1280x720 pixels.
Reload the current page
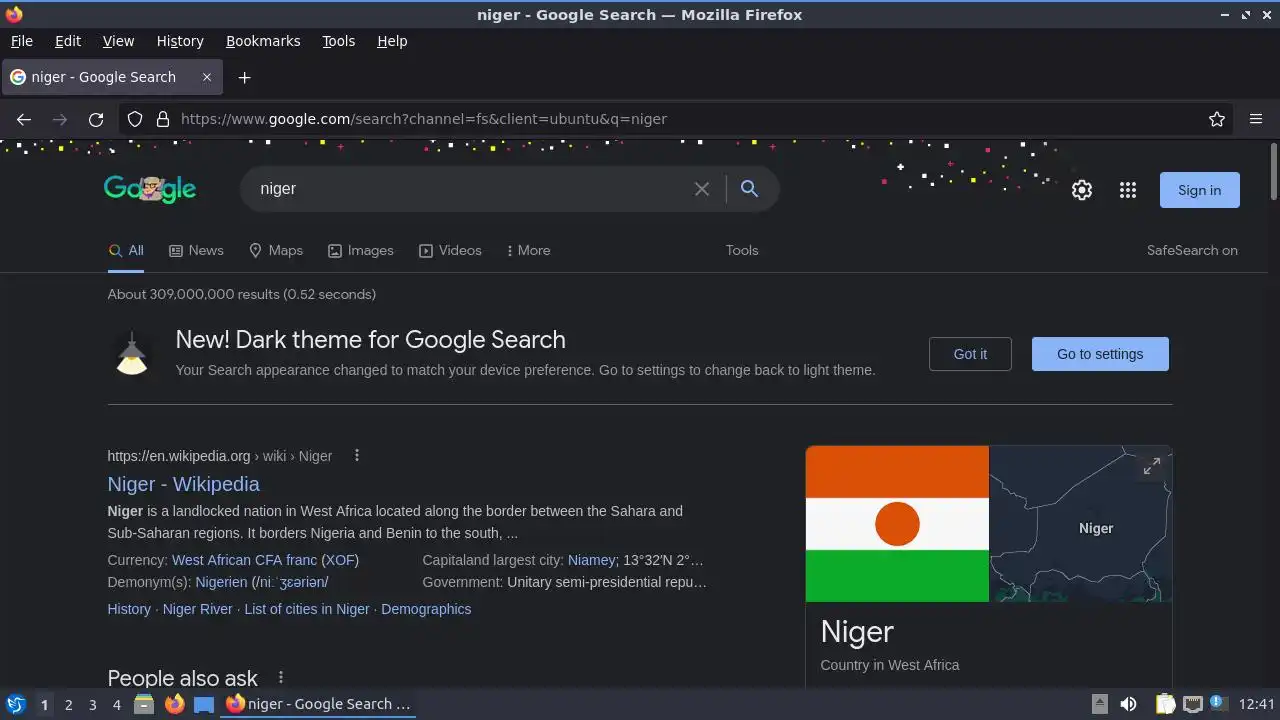[x=96, y=119]
